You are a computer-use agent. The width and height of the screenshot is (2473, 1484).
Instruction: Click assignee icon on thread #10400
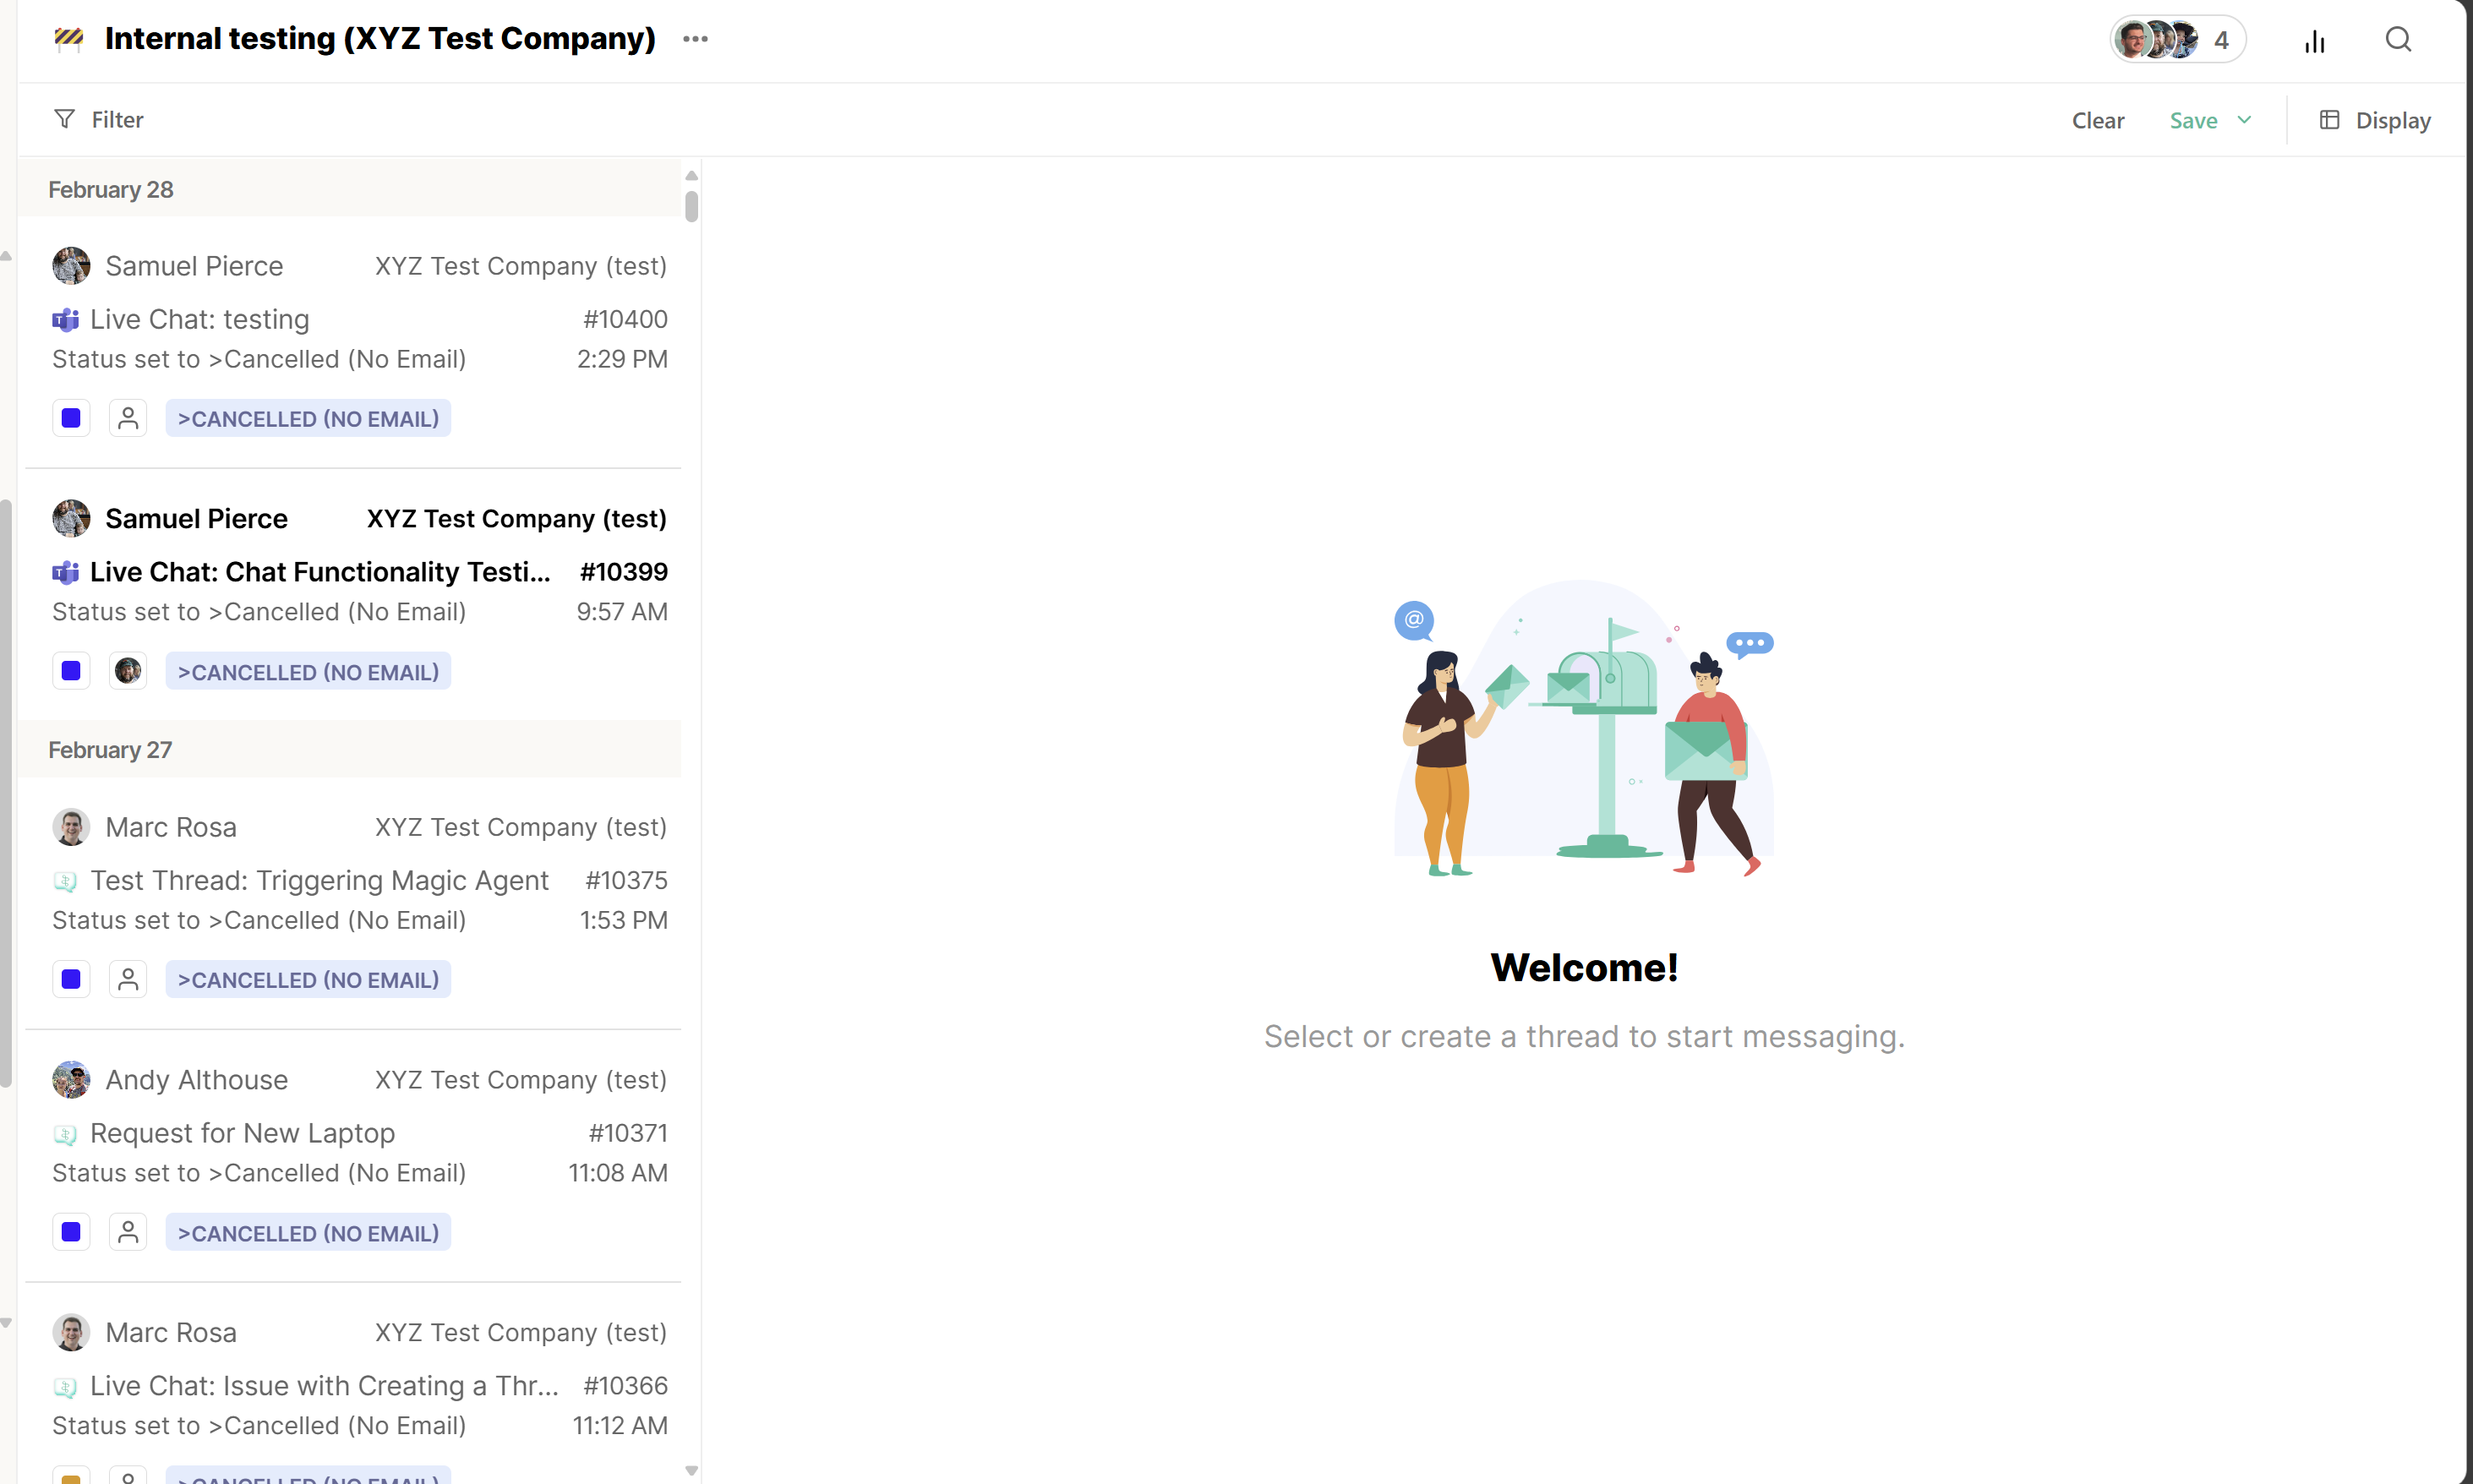128,418
